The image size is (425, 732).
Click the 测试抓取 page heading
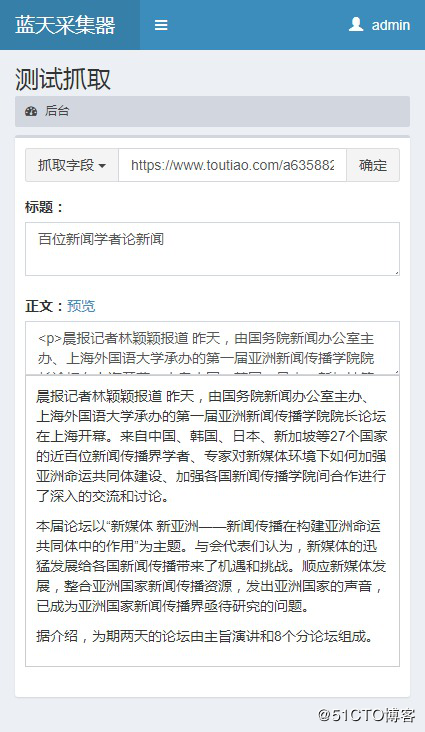pos(63,79)
